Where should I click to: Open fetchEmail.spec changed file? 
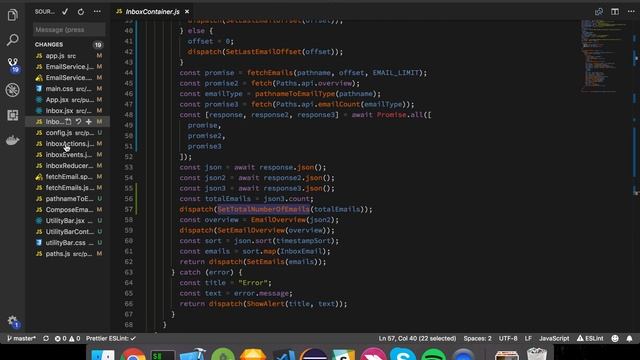pos(68,177)
